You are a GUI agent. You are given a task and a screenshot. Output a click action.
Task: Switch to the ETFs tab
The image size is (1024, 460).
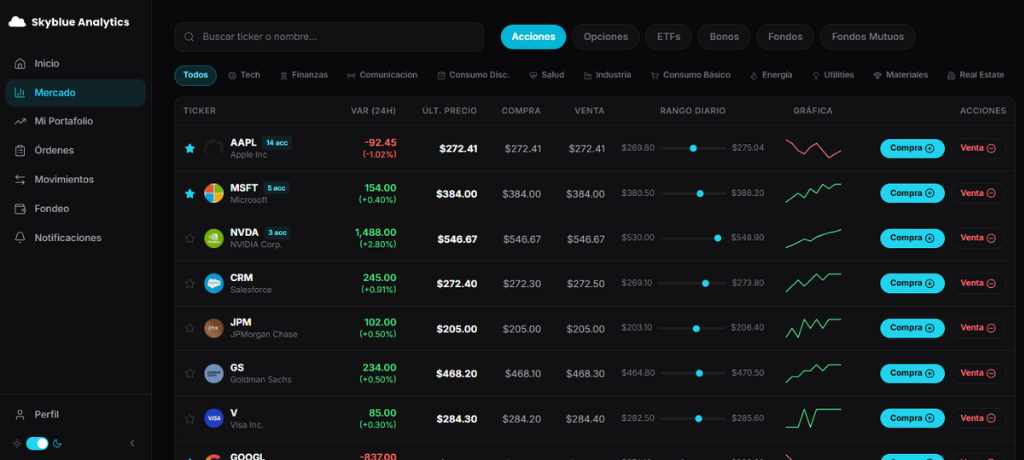coord(668,37)
